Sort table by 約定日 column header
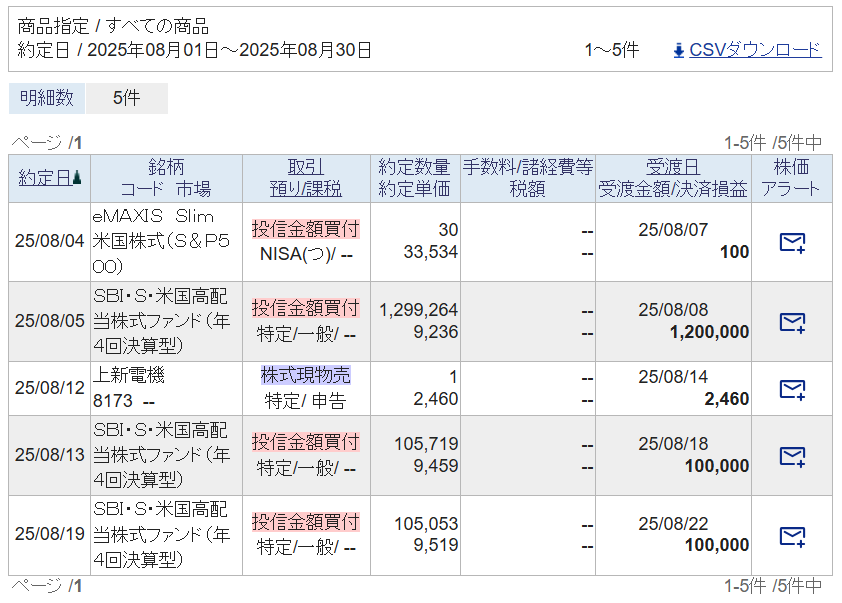Screen dimensions: 842x603 tap(45, 178)
